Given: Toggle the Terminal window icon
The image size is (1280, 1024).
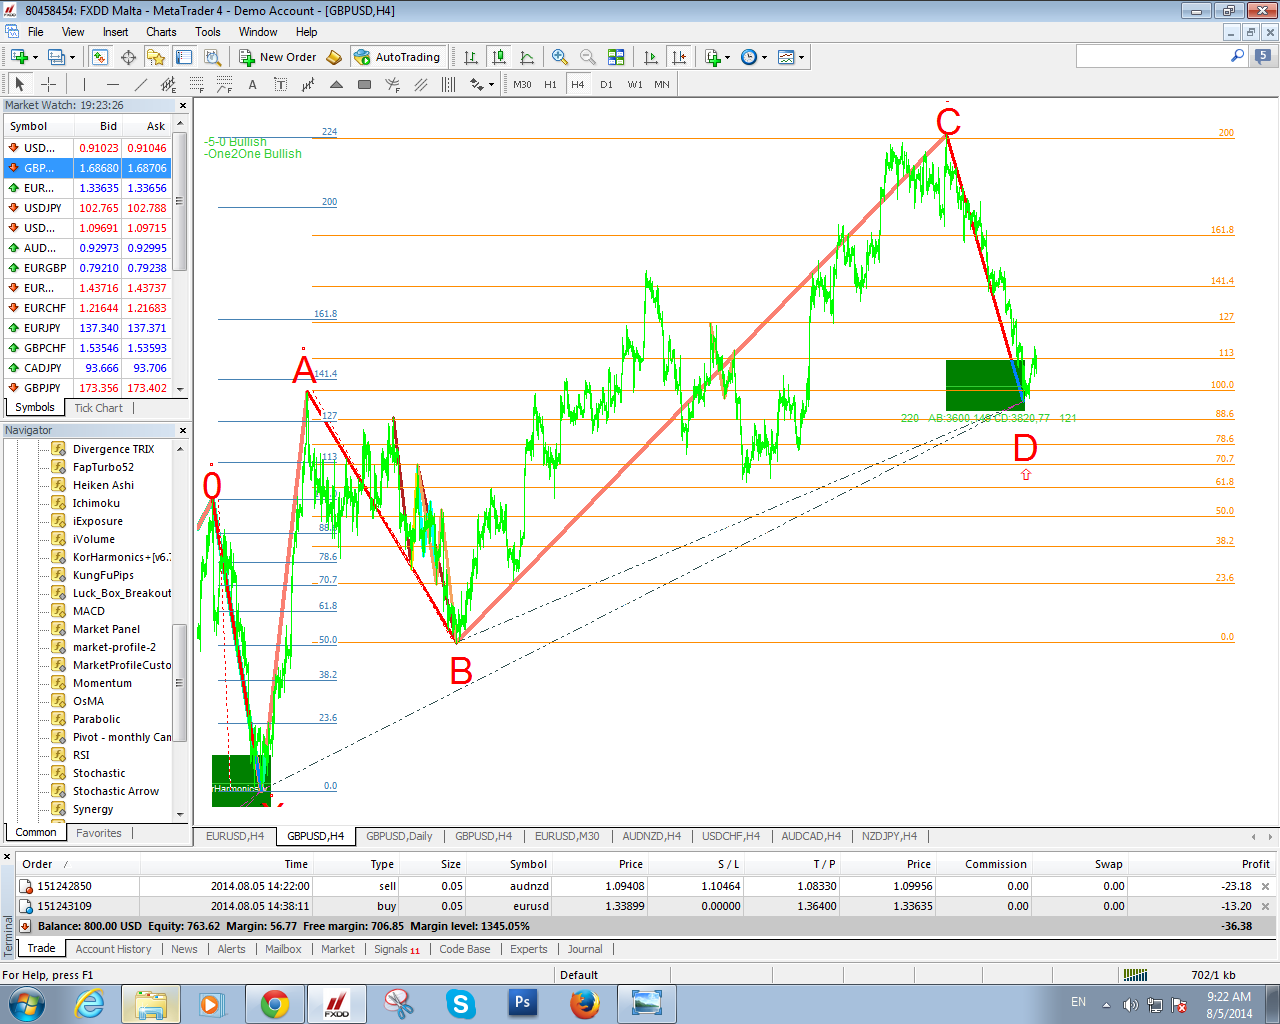Looking at the screenshot, I should click(184, 57).
